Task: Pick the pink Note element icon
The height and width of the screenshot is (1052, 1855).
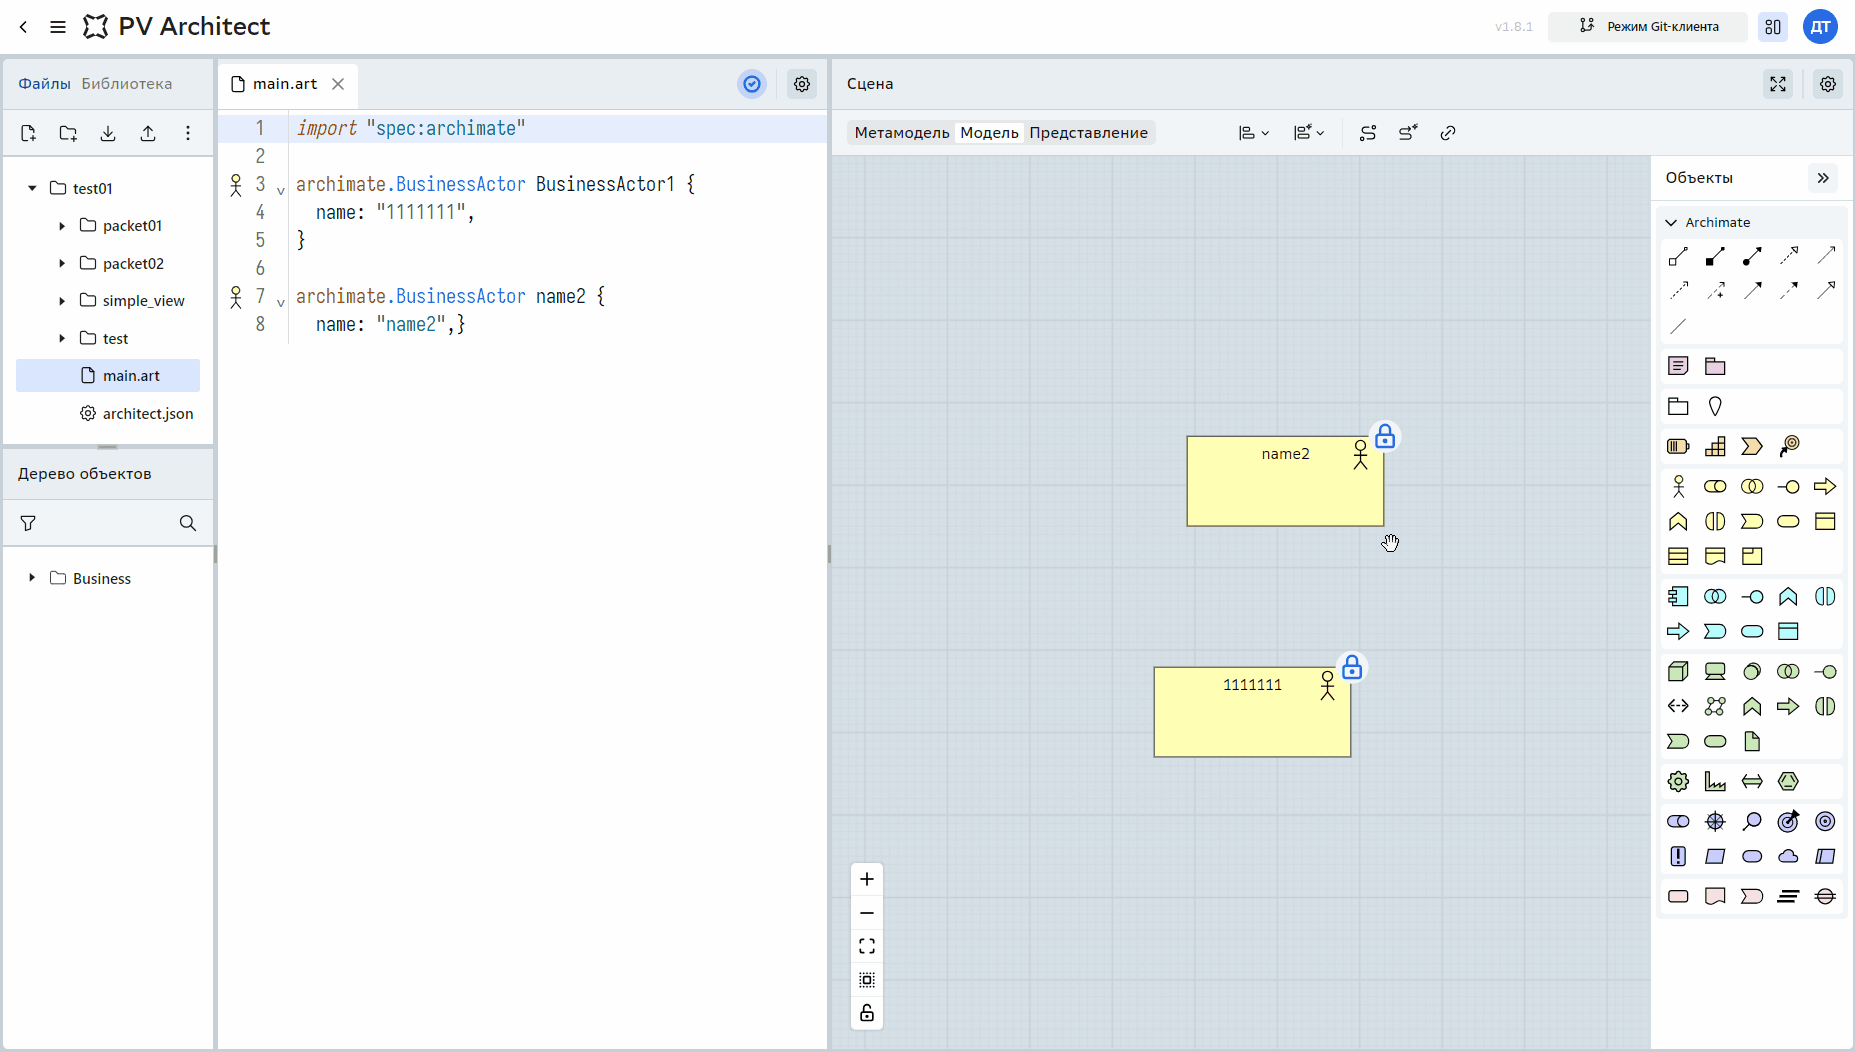Action: click(1678, 366)
